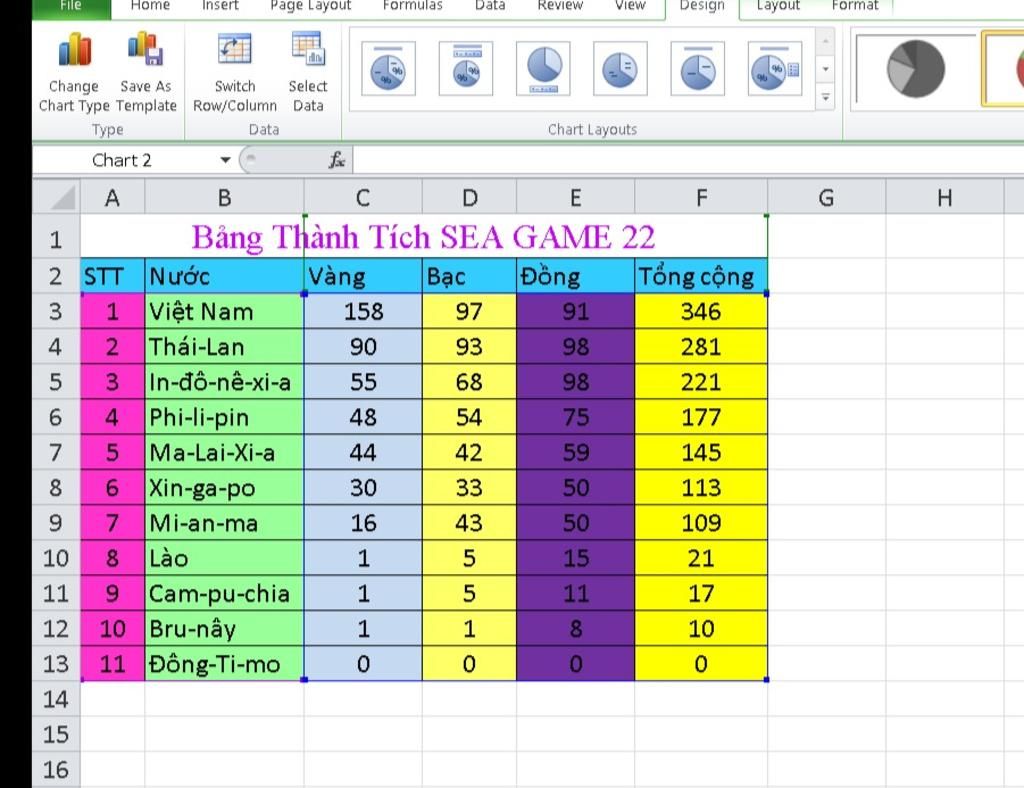
Task: Select column H header
Action: 944,197
